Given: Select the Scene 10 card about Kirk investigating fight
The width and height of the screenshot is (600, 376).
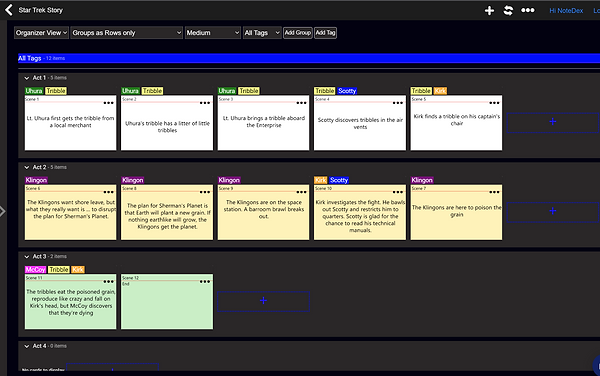Looking at the screenshot, I should click(x=360, y=212).
